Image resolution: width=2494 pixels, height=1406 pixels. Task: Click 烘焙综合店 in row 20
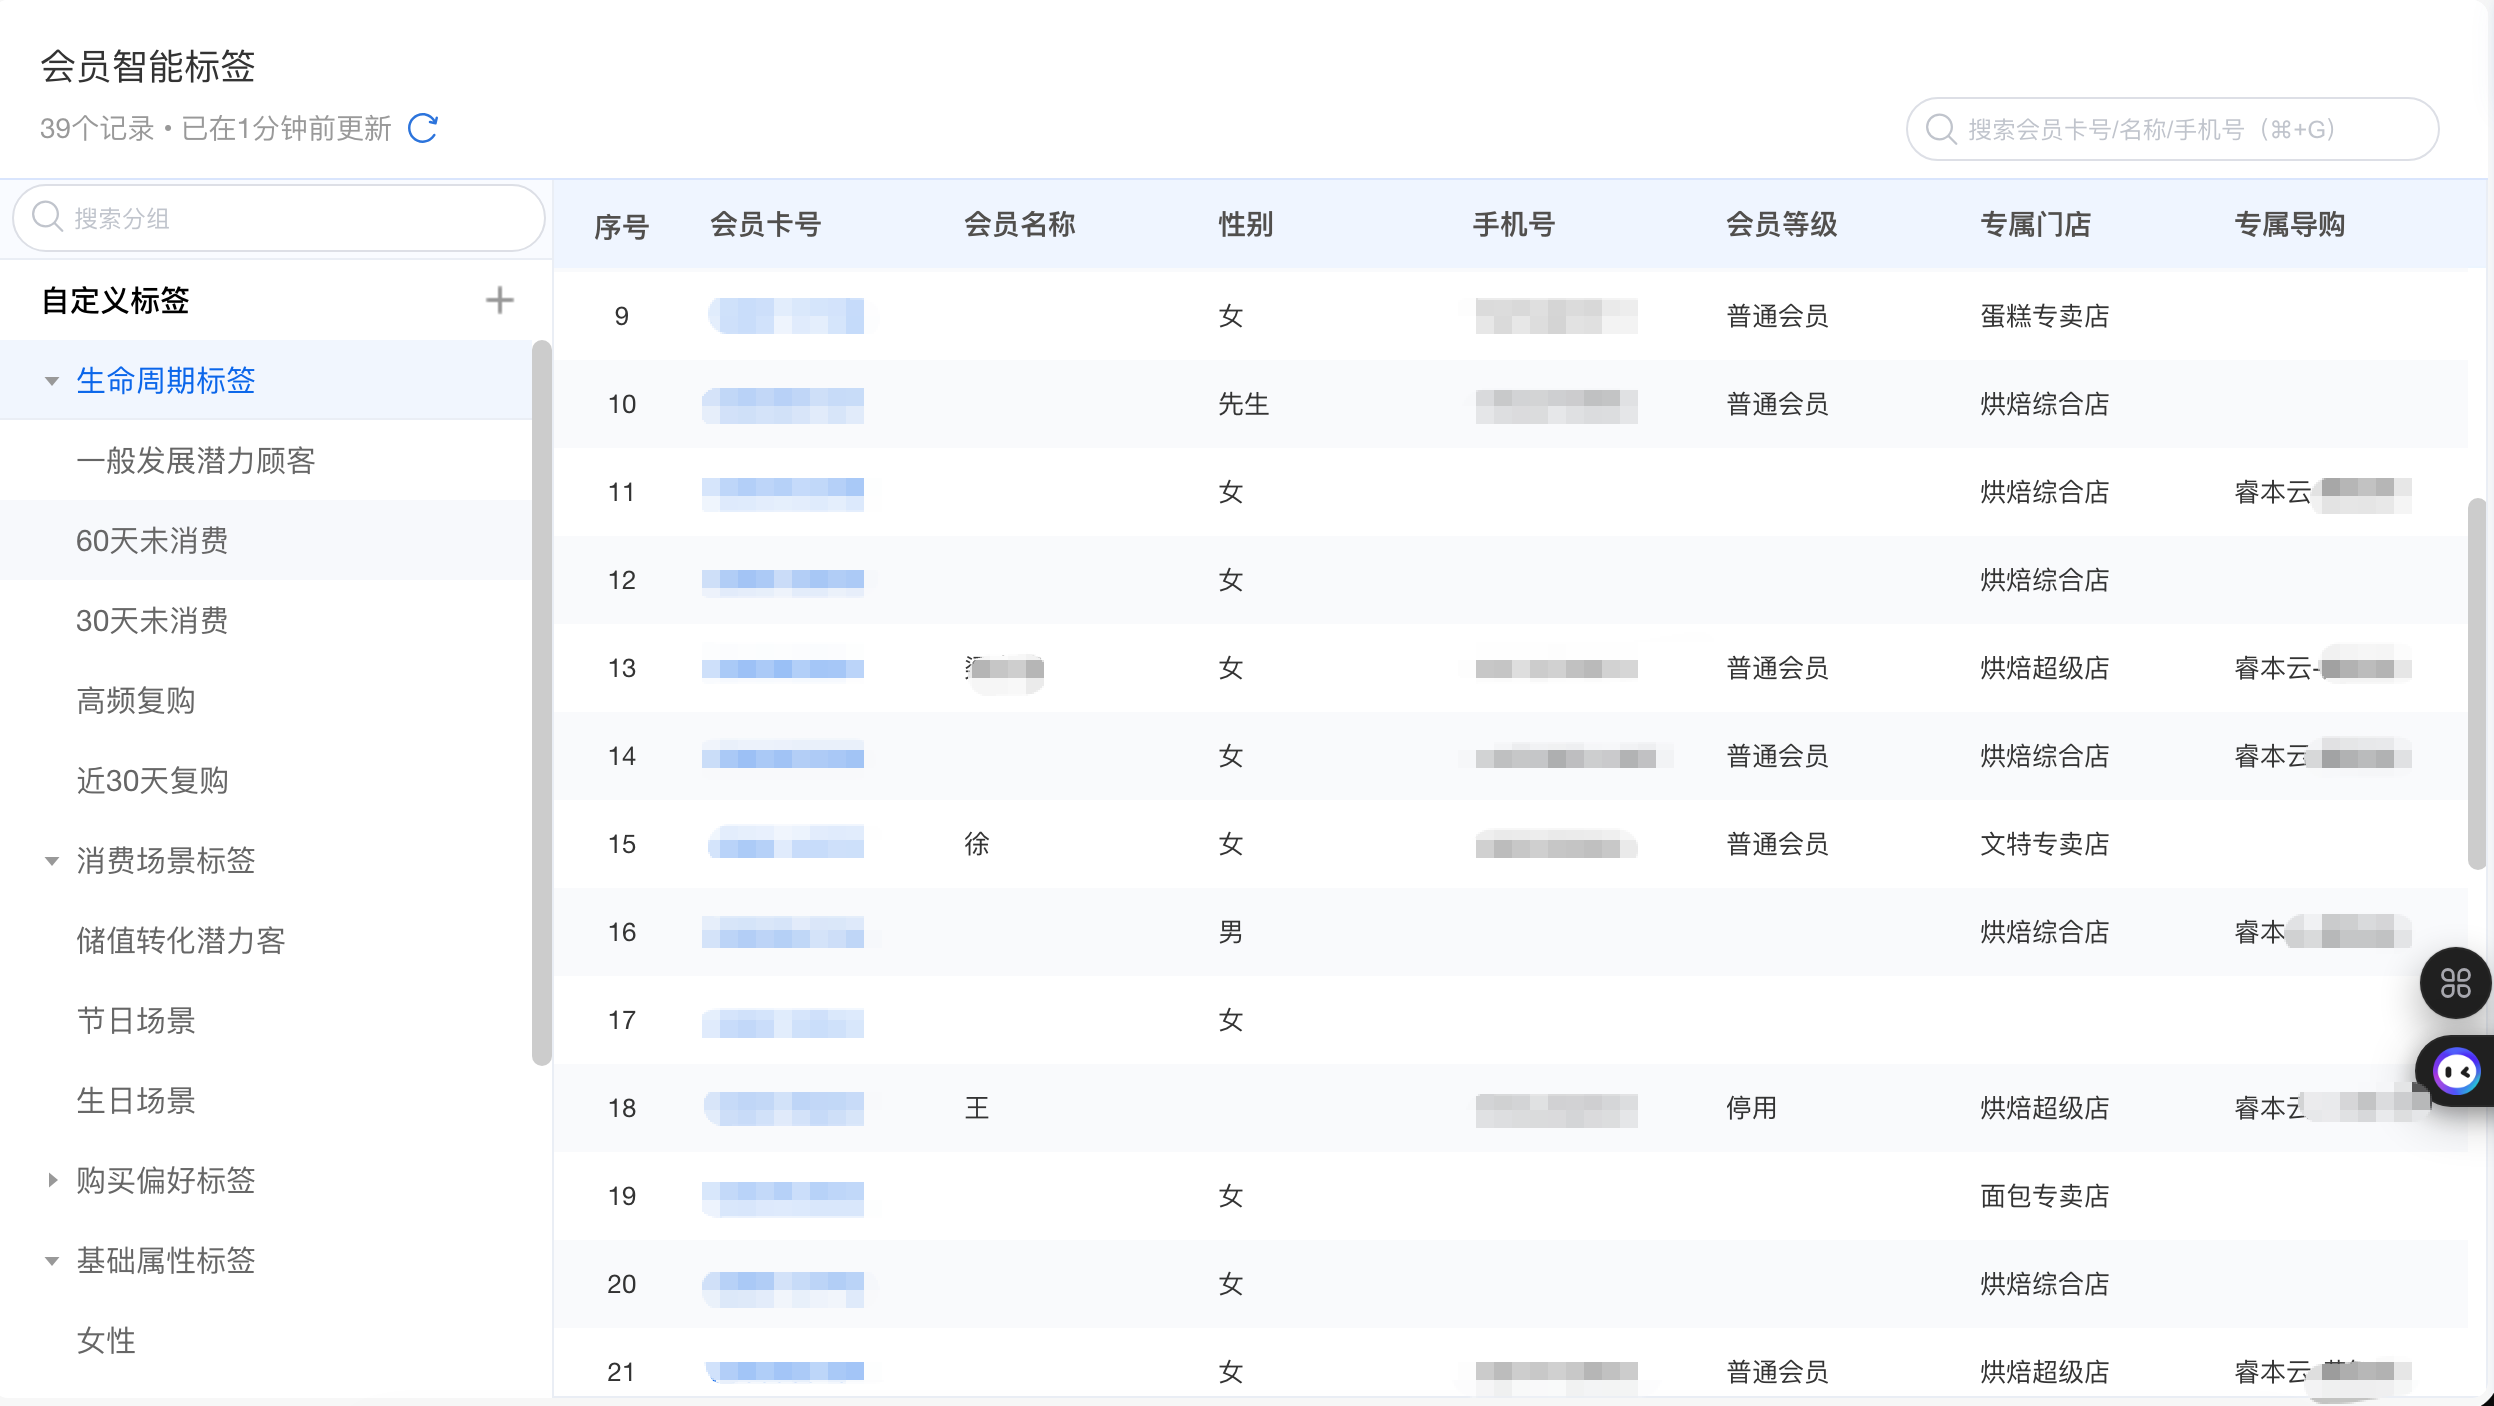pos(2045,1284)
